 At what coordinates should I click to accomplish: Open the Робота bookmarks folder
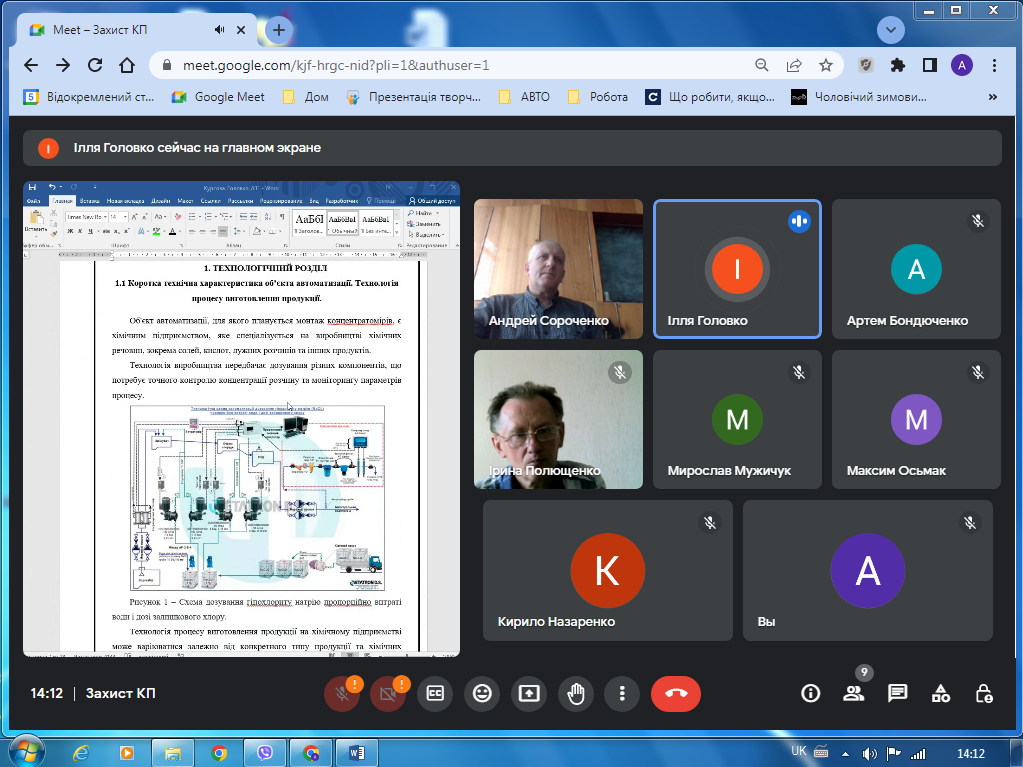[x=598, y=97]
